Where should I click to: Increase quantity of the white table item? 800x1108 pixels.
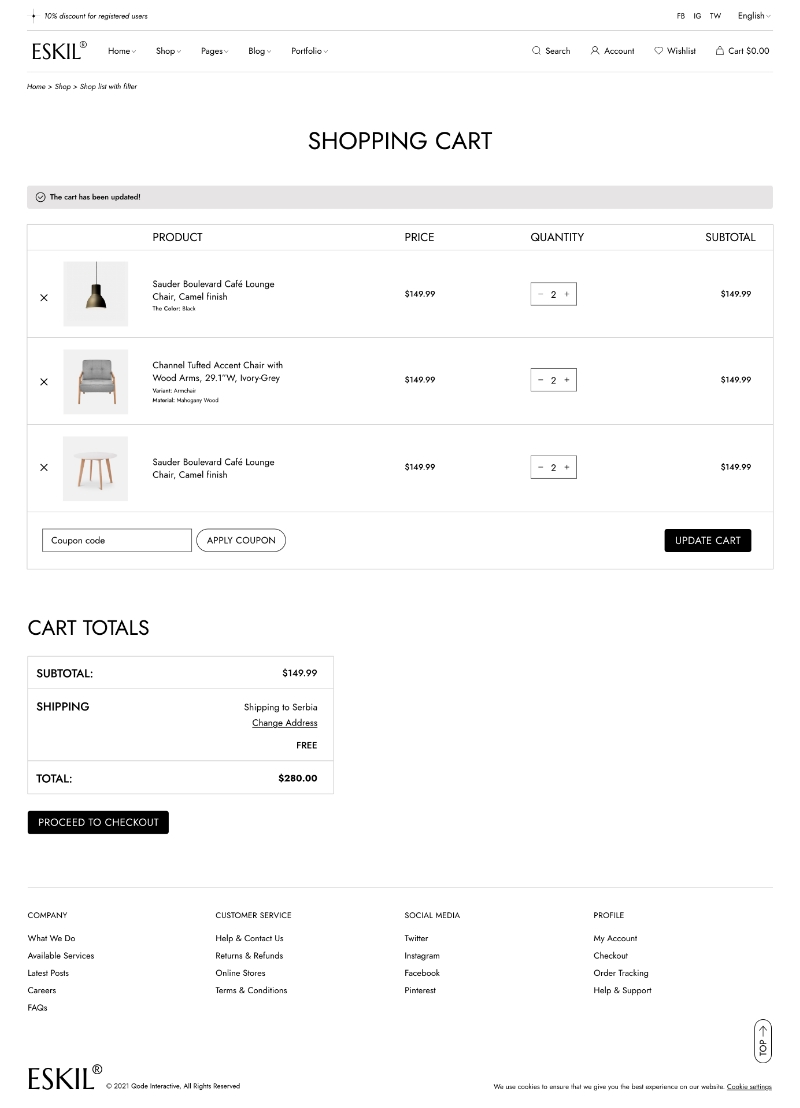point(567,467)
